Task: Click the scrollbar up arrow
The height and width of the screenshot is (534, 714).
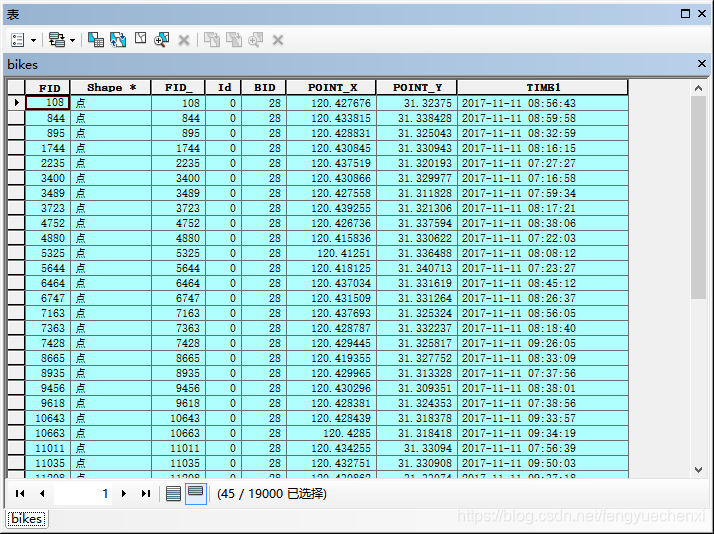Action: point(699,88)
